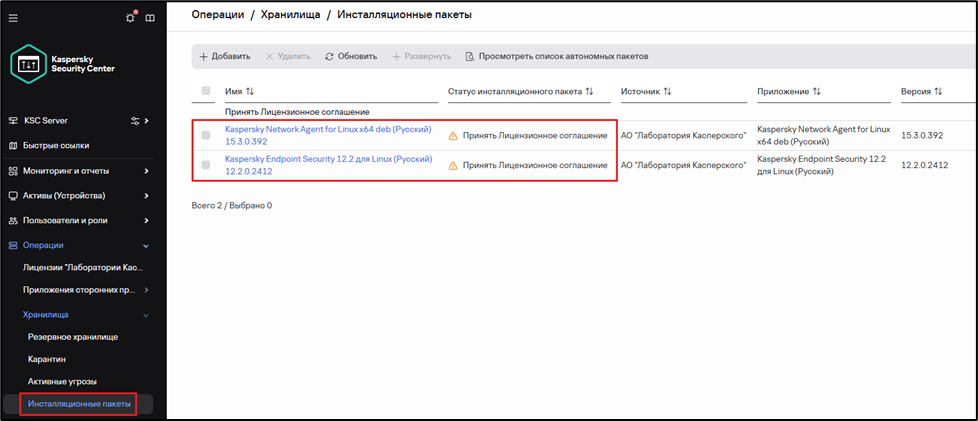Expand Мониторинг и отчеты section
This screenshot has height=421, width=978.
tap(146, 171)
